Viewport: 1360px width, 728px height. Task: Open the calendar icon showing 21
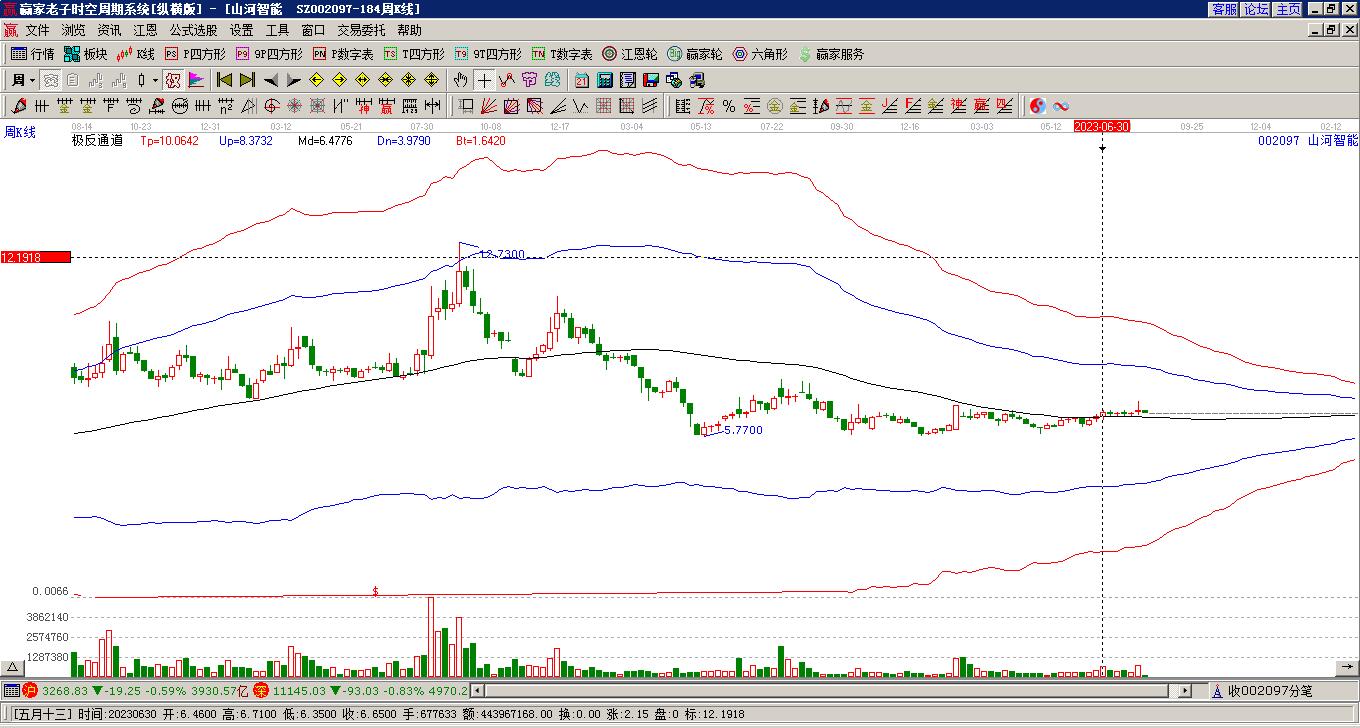click(x=582, y=80)
